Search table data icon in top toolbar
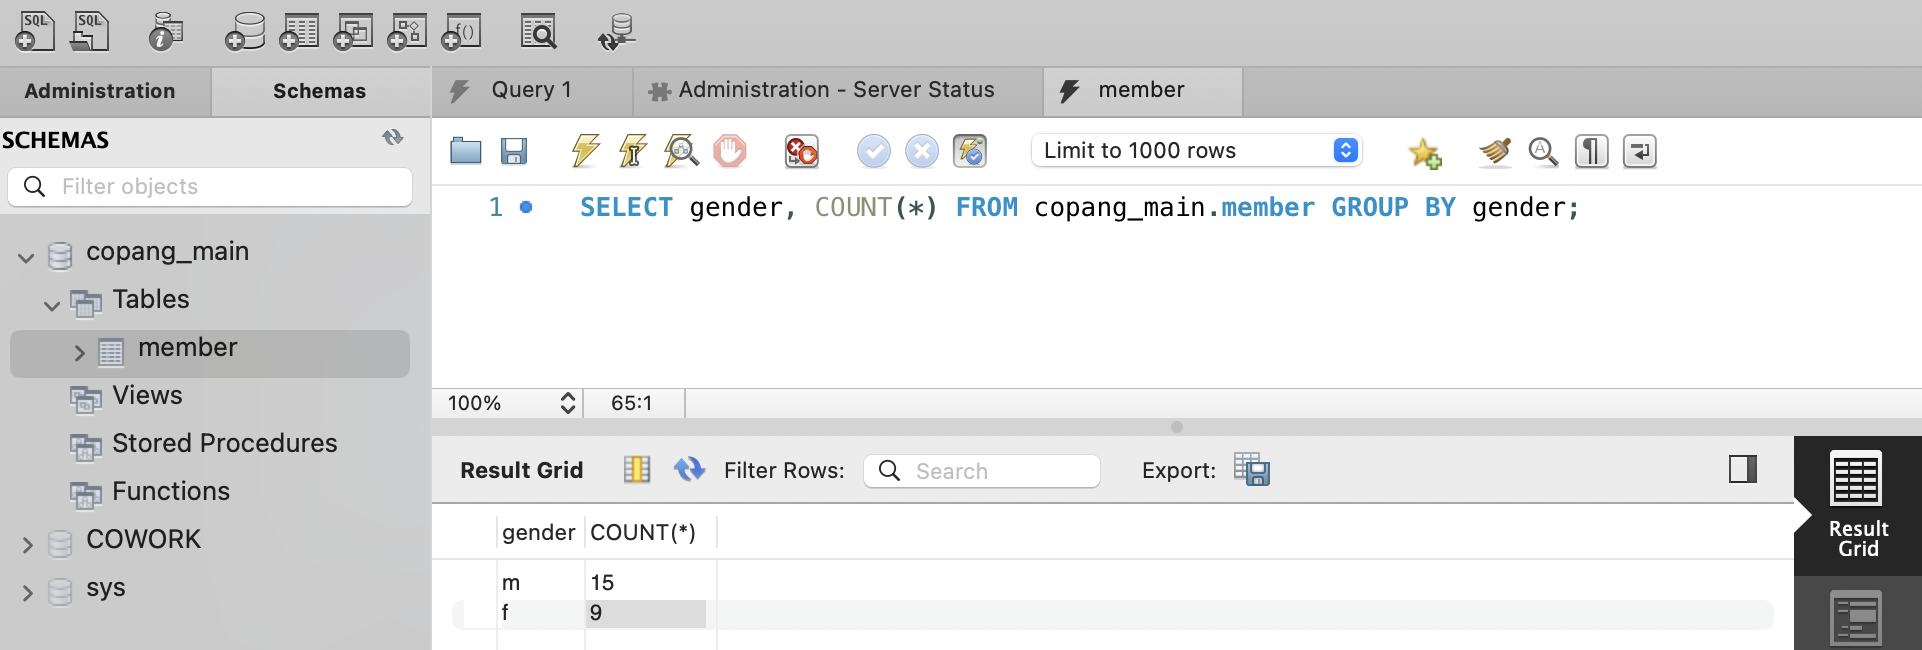The image size is (1922, 650). pos(539,31)
